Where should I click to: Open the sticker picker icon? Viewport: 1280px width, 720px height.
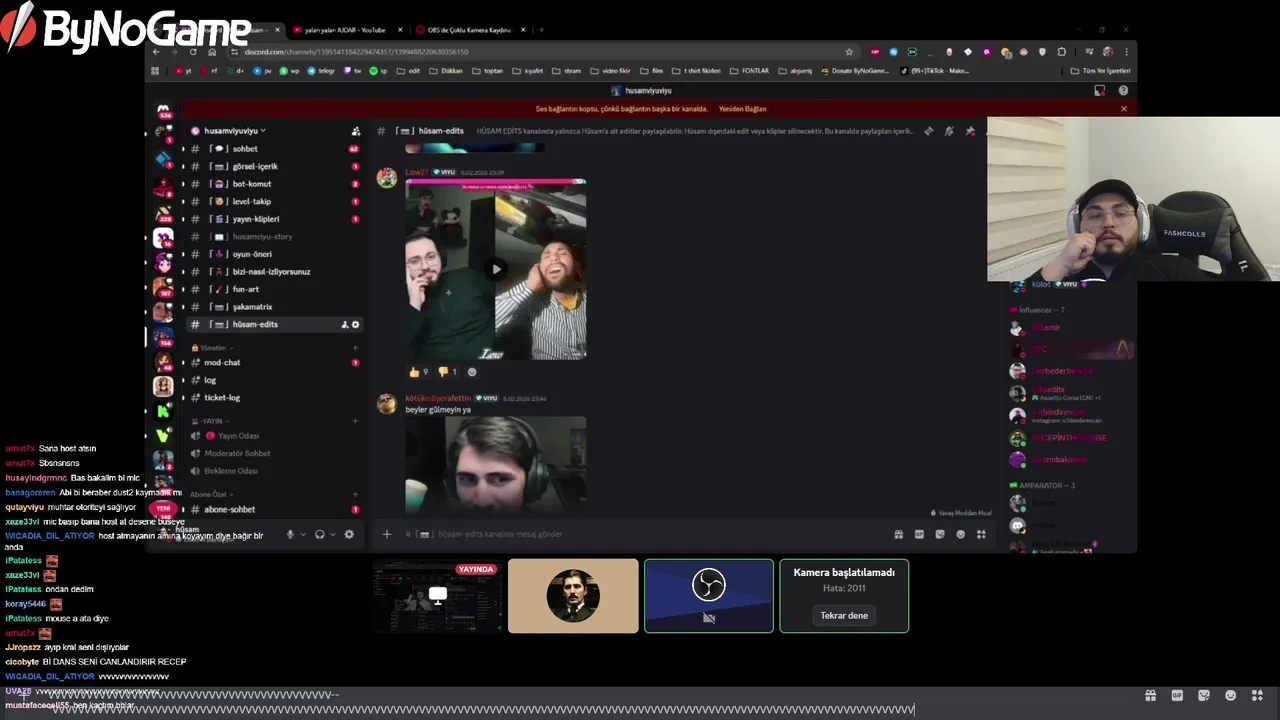coord(940,534)
